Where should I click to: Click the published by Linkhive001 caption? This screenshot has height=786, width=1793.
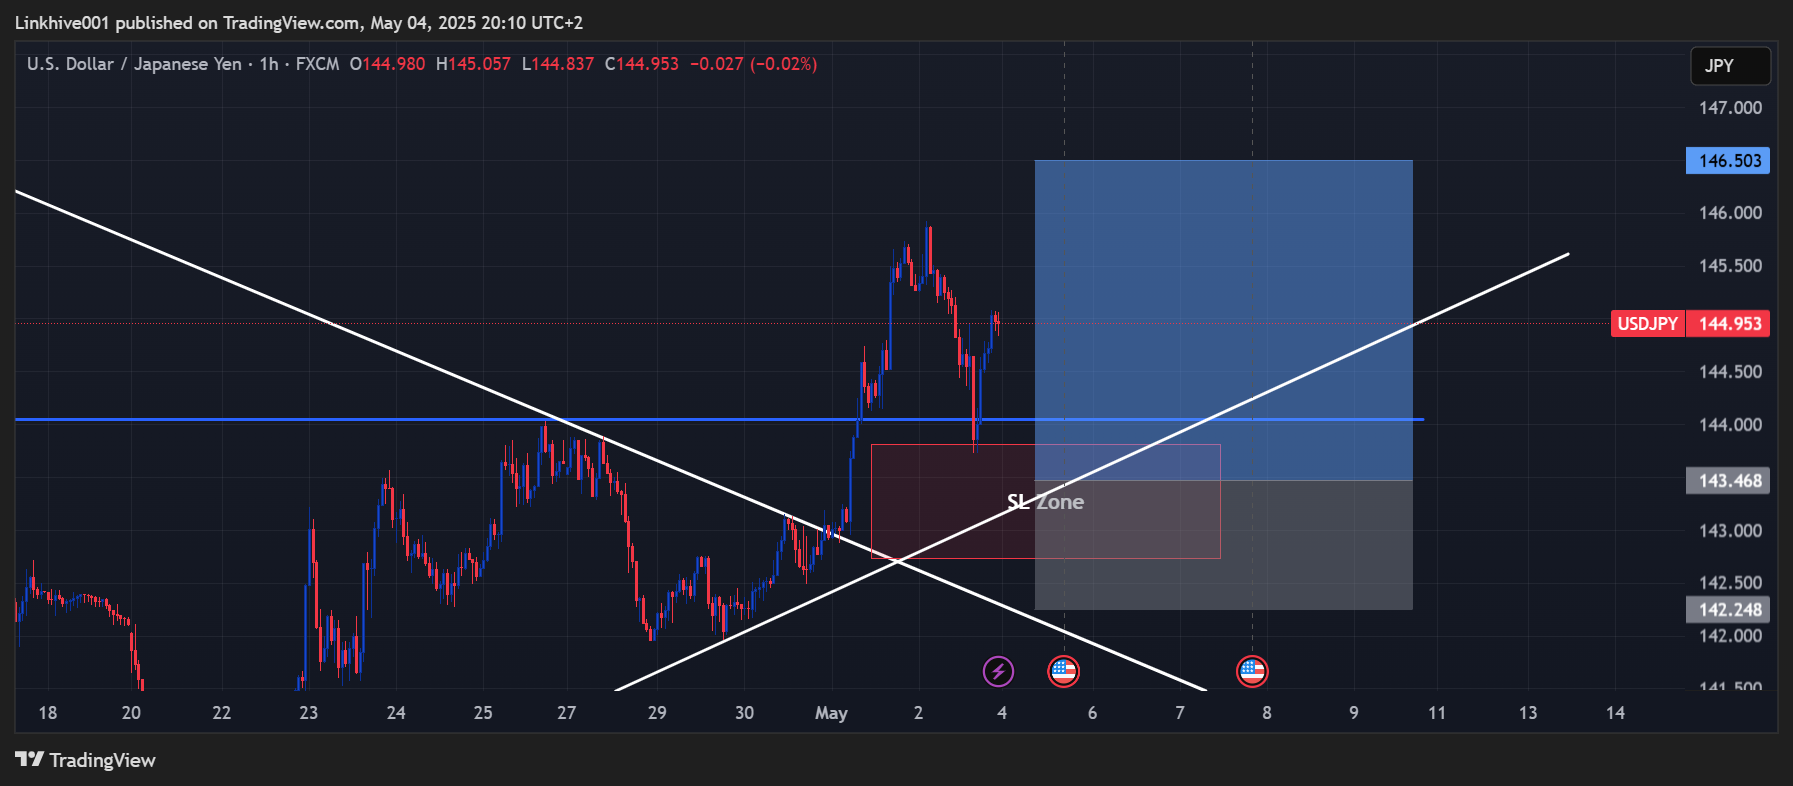(x=299, y=22)
